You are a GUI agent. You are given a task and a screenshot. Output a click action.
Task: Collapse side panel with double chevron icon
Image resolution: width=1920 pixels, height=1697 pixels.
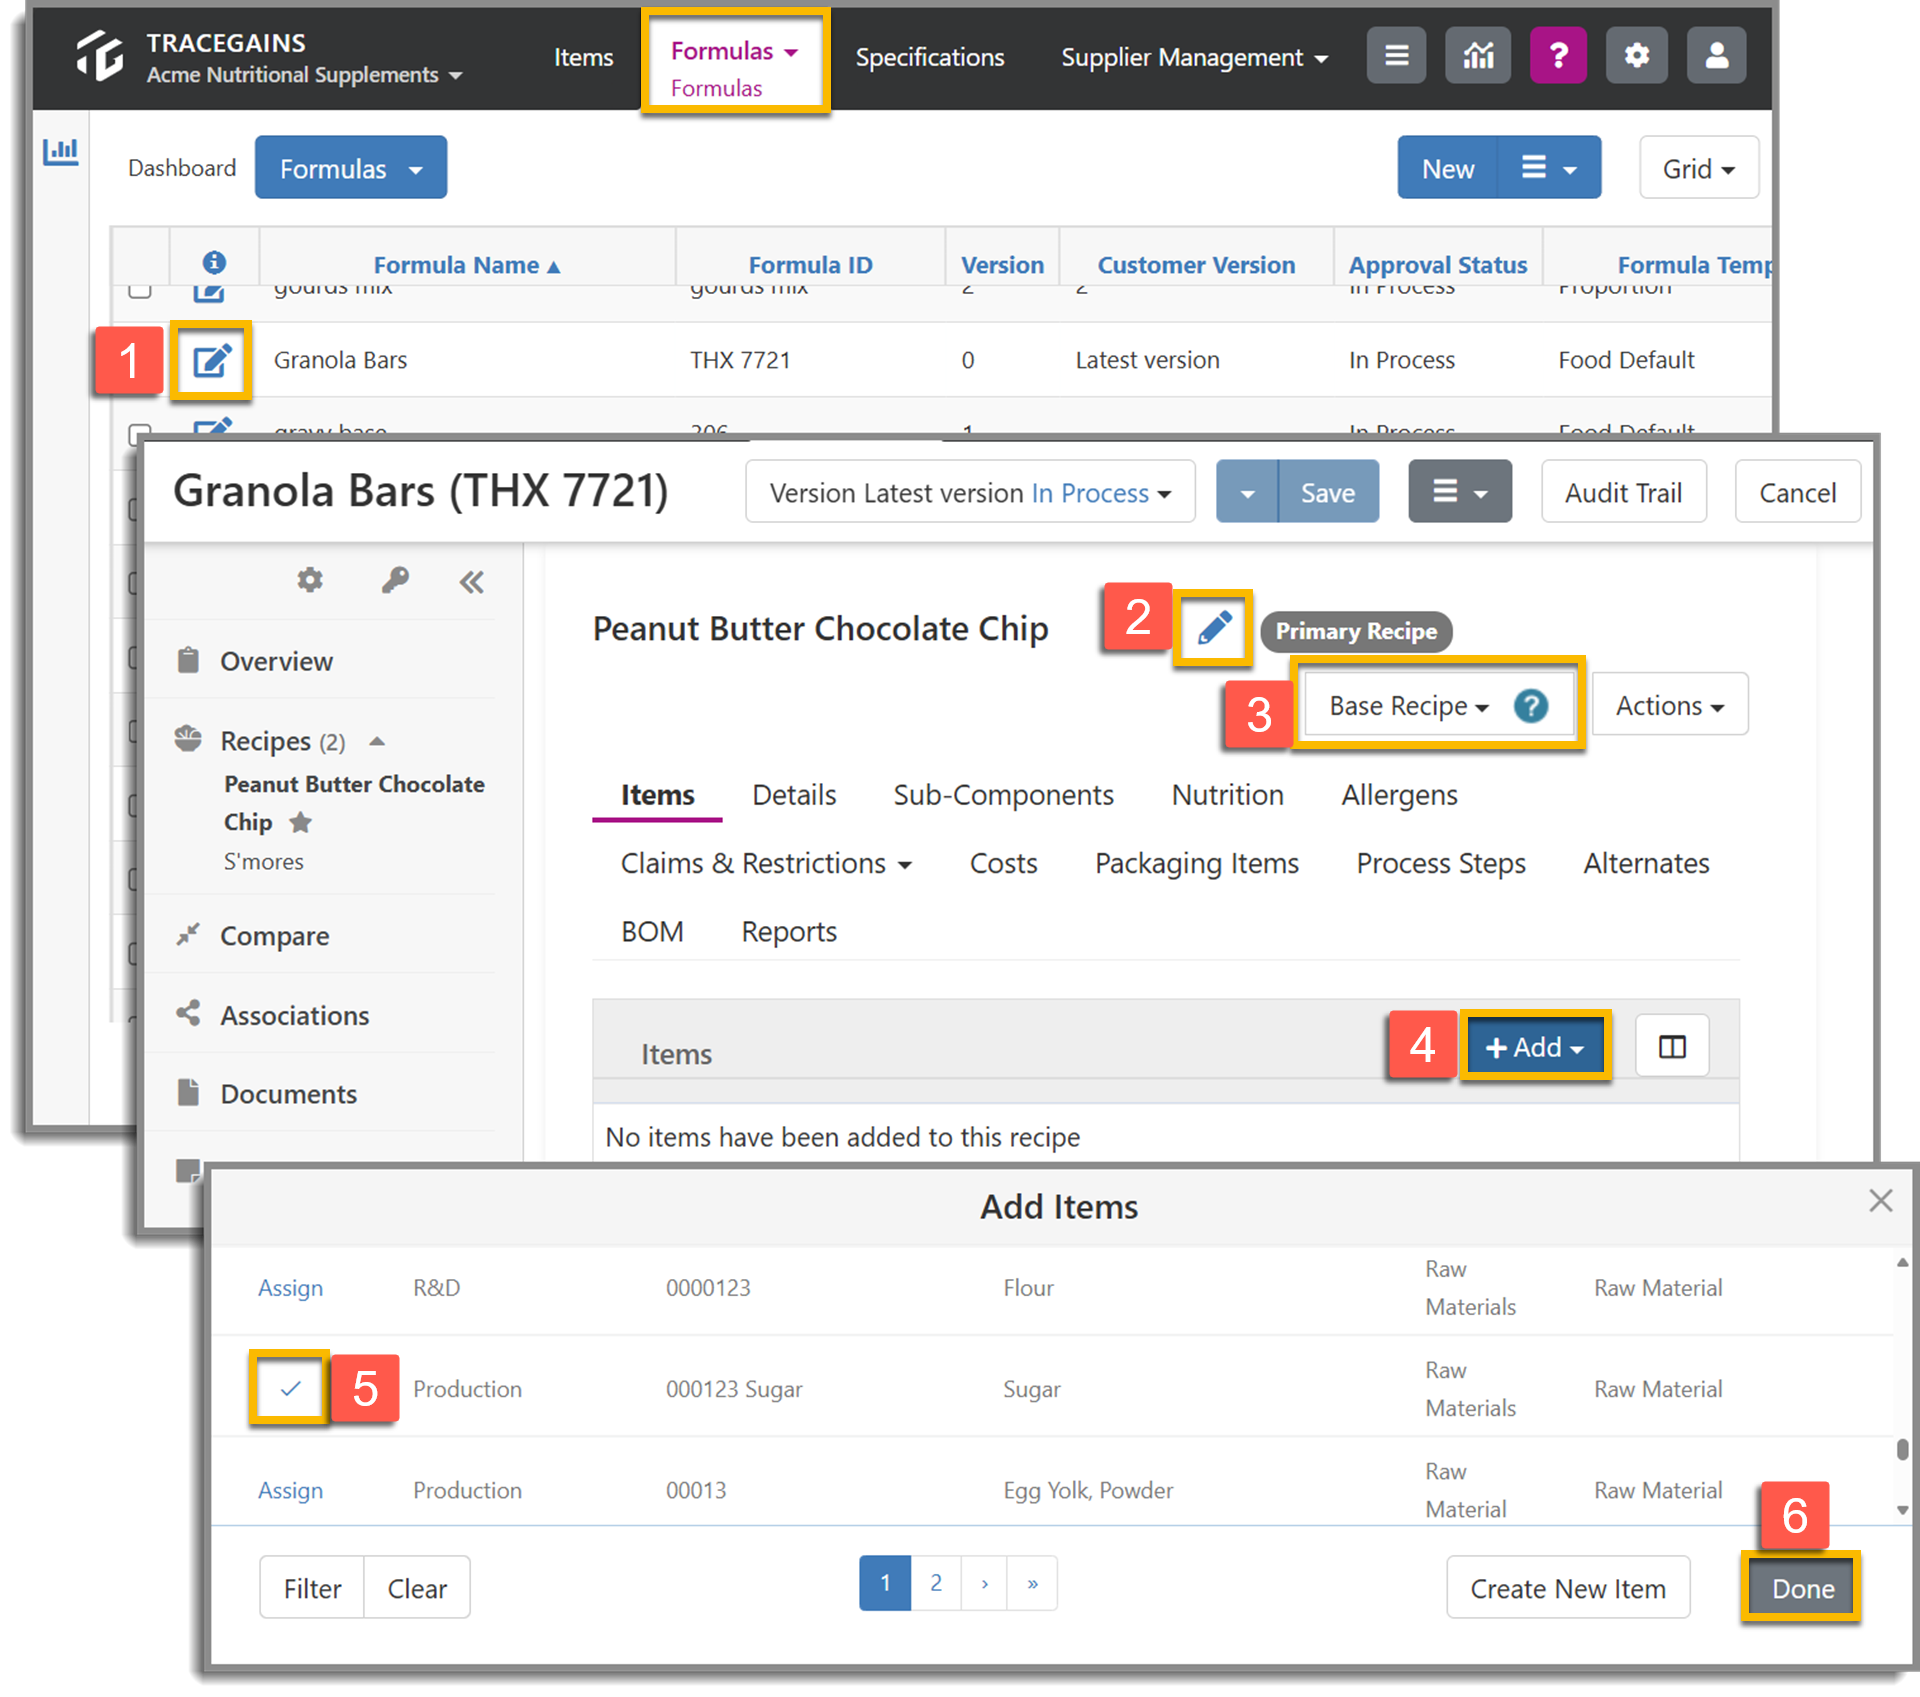pyautogui.click(x=471, y=582)
